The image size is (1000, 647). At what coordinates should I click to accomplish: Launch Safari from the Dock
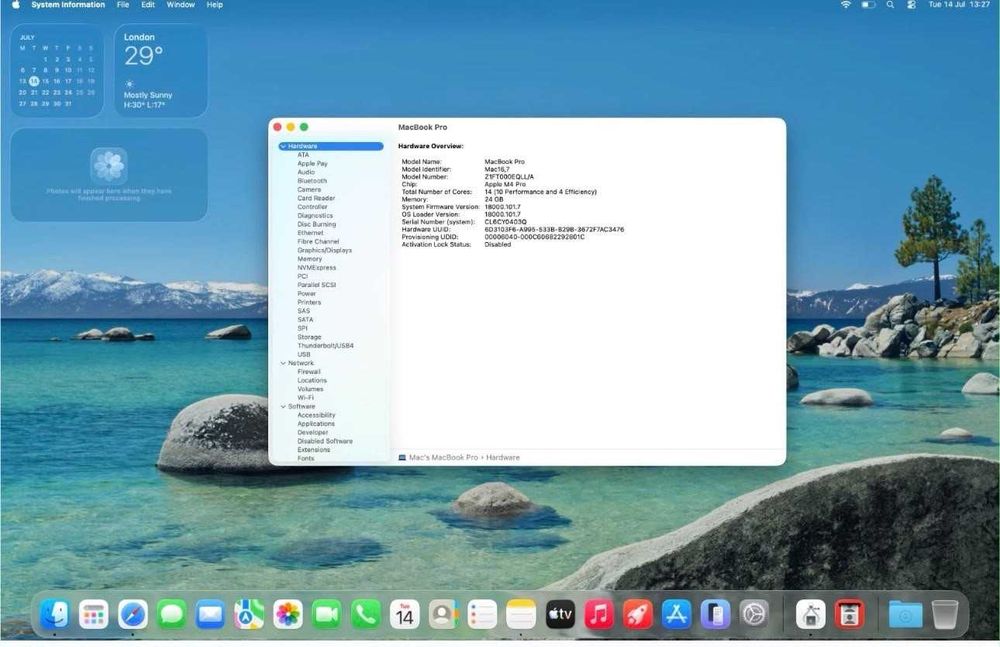(x=133, y=615)
